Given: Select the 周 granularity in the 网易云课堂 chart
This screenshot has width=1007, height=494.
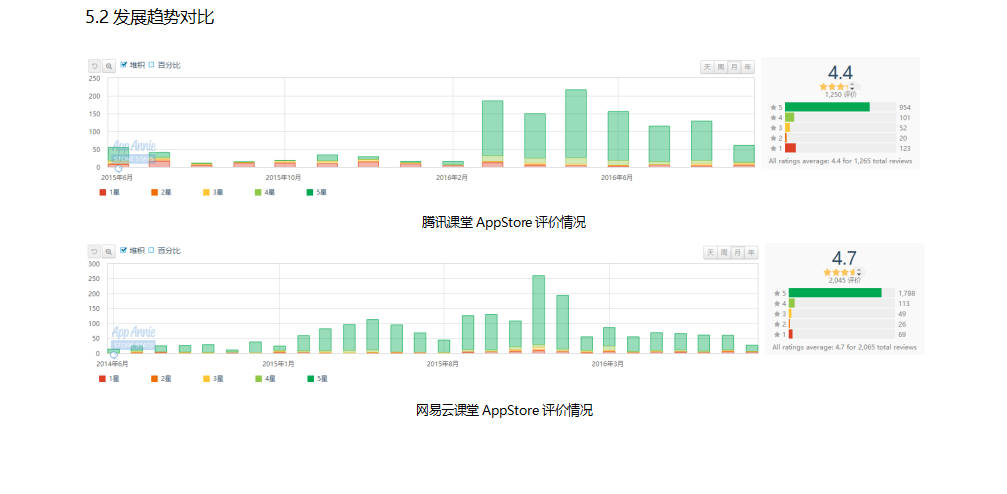Looking at the screenshot, I should point(724,252).
